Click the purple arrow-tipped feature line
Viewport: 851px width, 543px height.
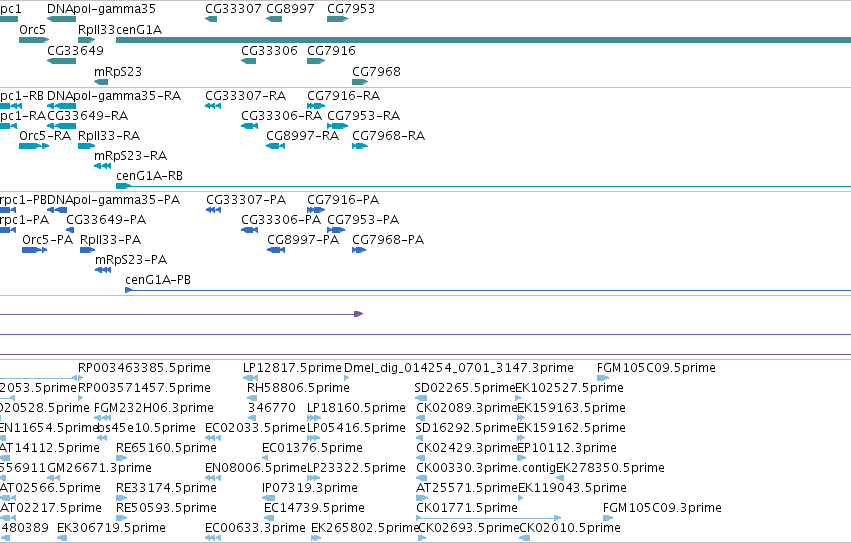click(x=181, y=314)
